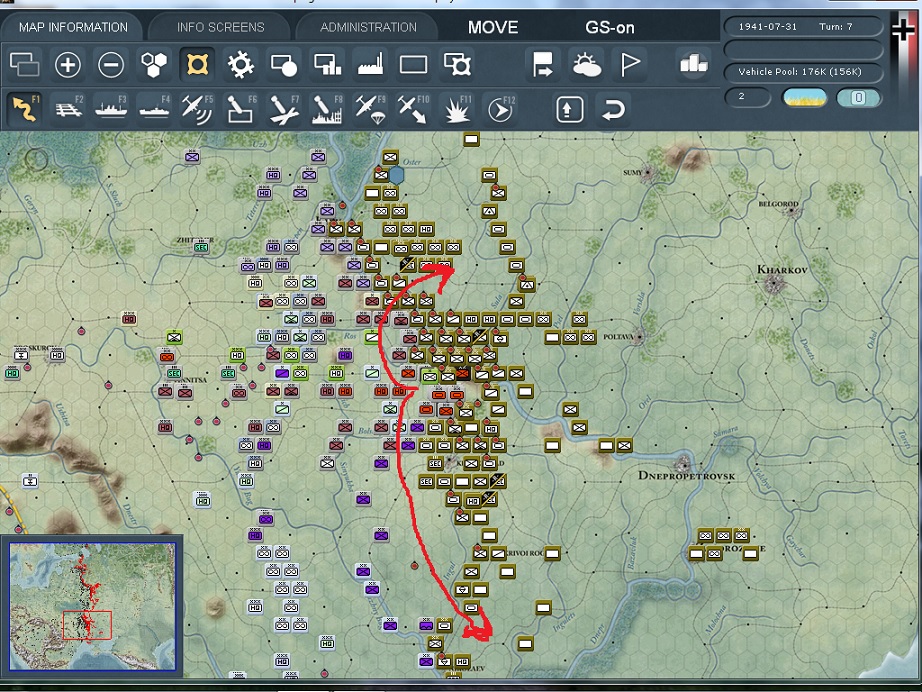
Task: Open the ADMINISTRATION tab
Action: (x=368, y=27)
